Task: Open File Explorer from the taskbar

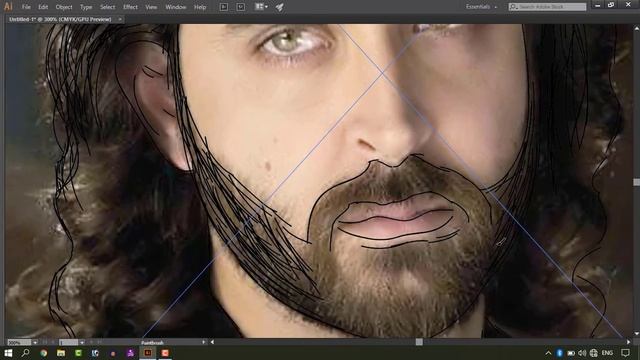Action: (61, 353)
